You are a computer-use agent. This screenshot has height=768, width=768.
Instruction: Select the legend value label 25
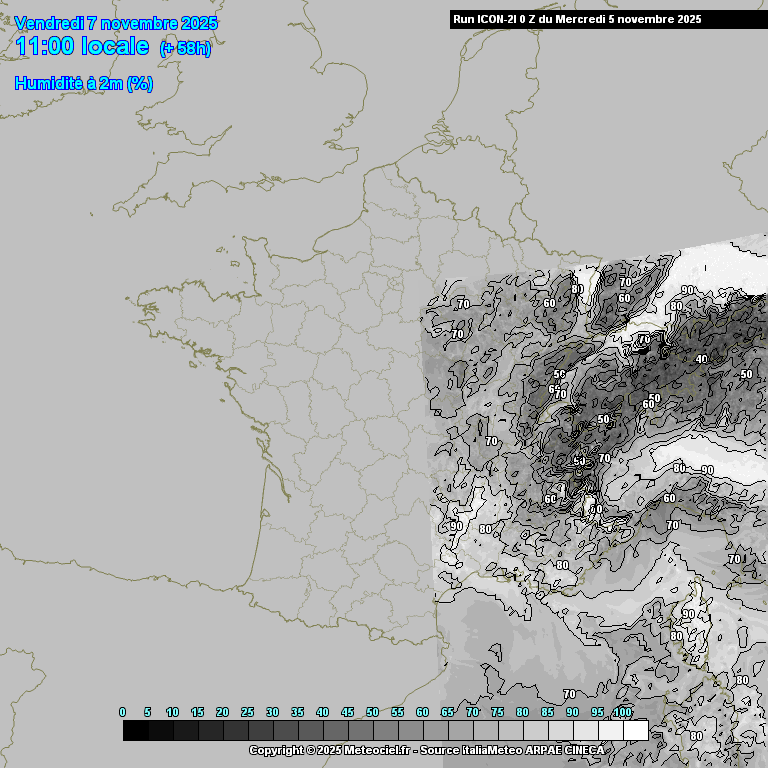[247, 712]
